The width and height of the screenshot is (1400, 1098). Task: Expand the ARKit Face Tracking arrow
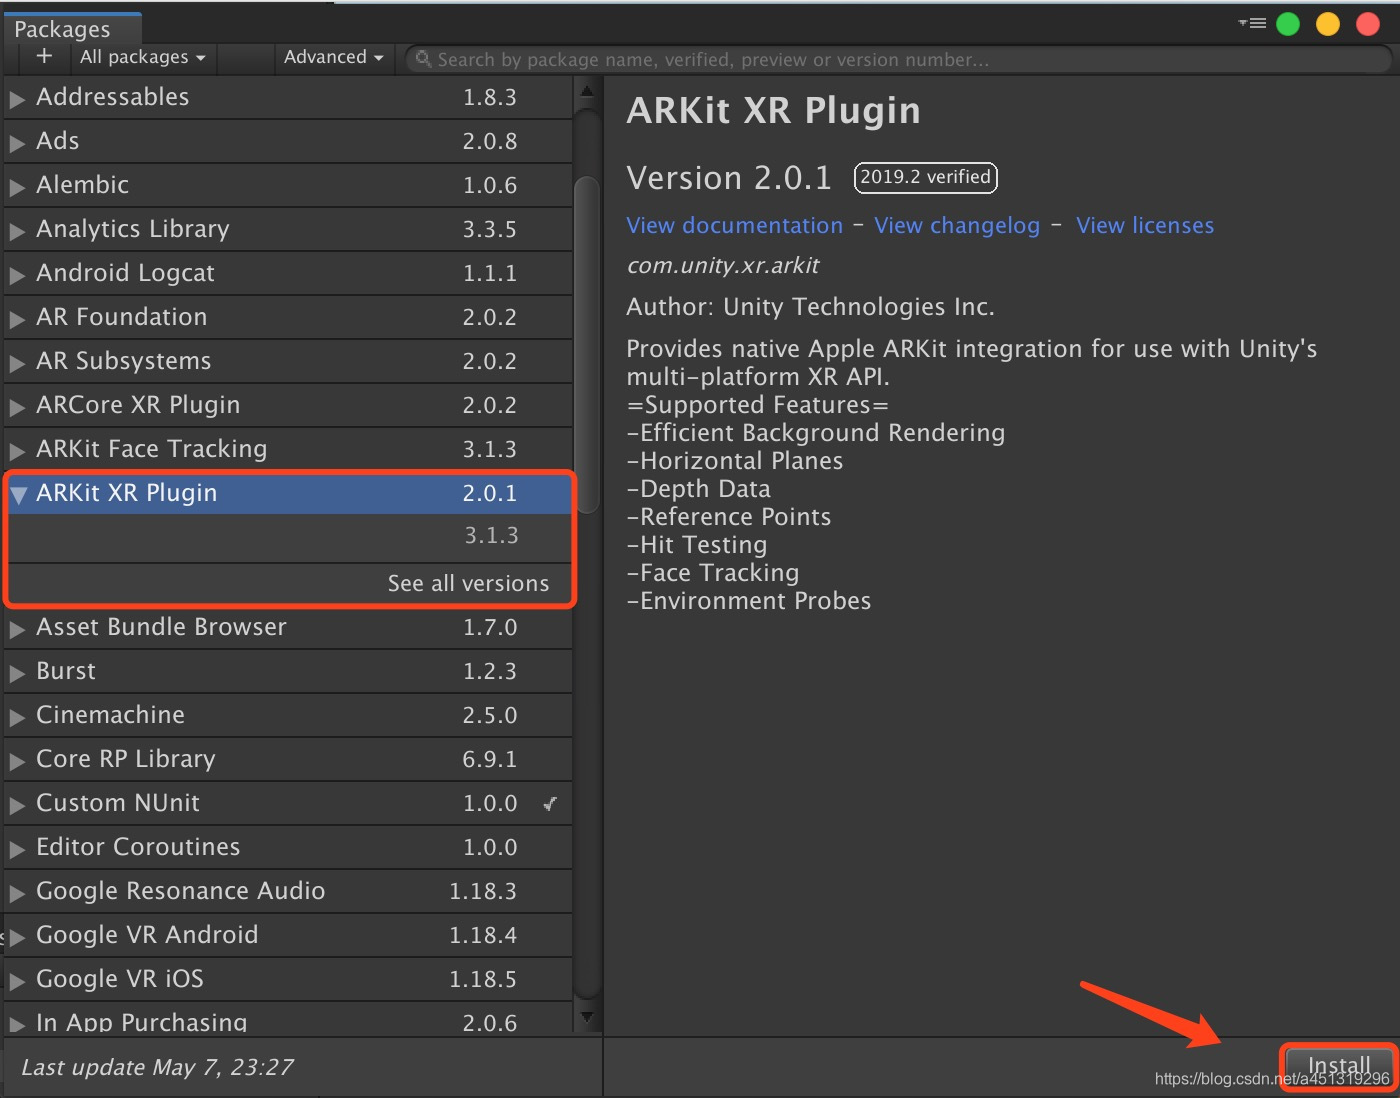(x=17, y=451)
